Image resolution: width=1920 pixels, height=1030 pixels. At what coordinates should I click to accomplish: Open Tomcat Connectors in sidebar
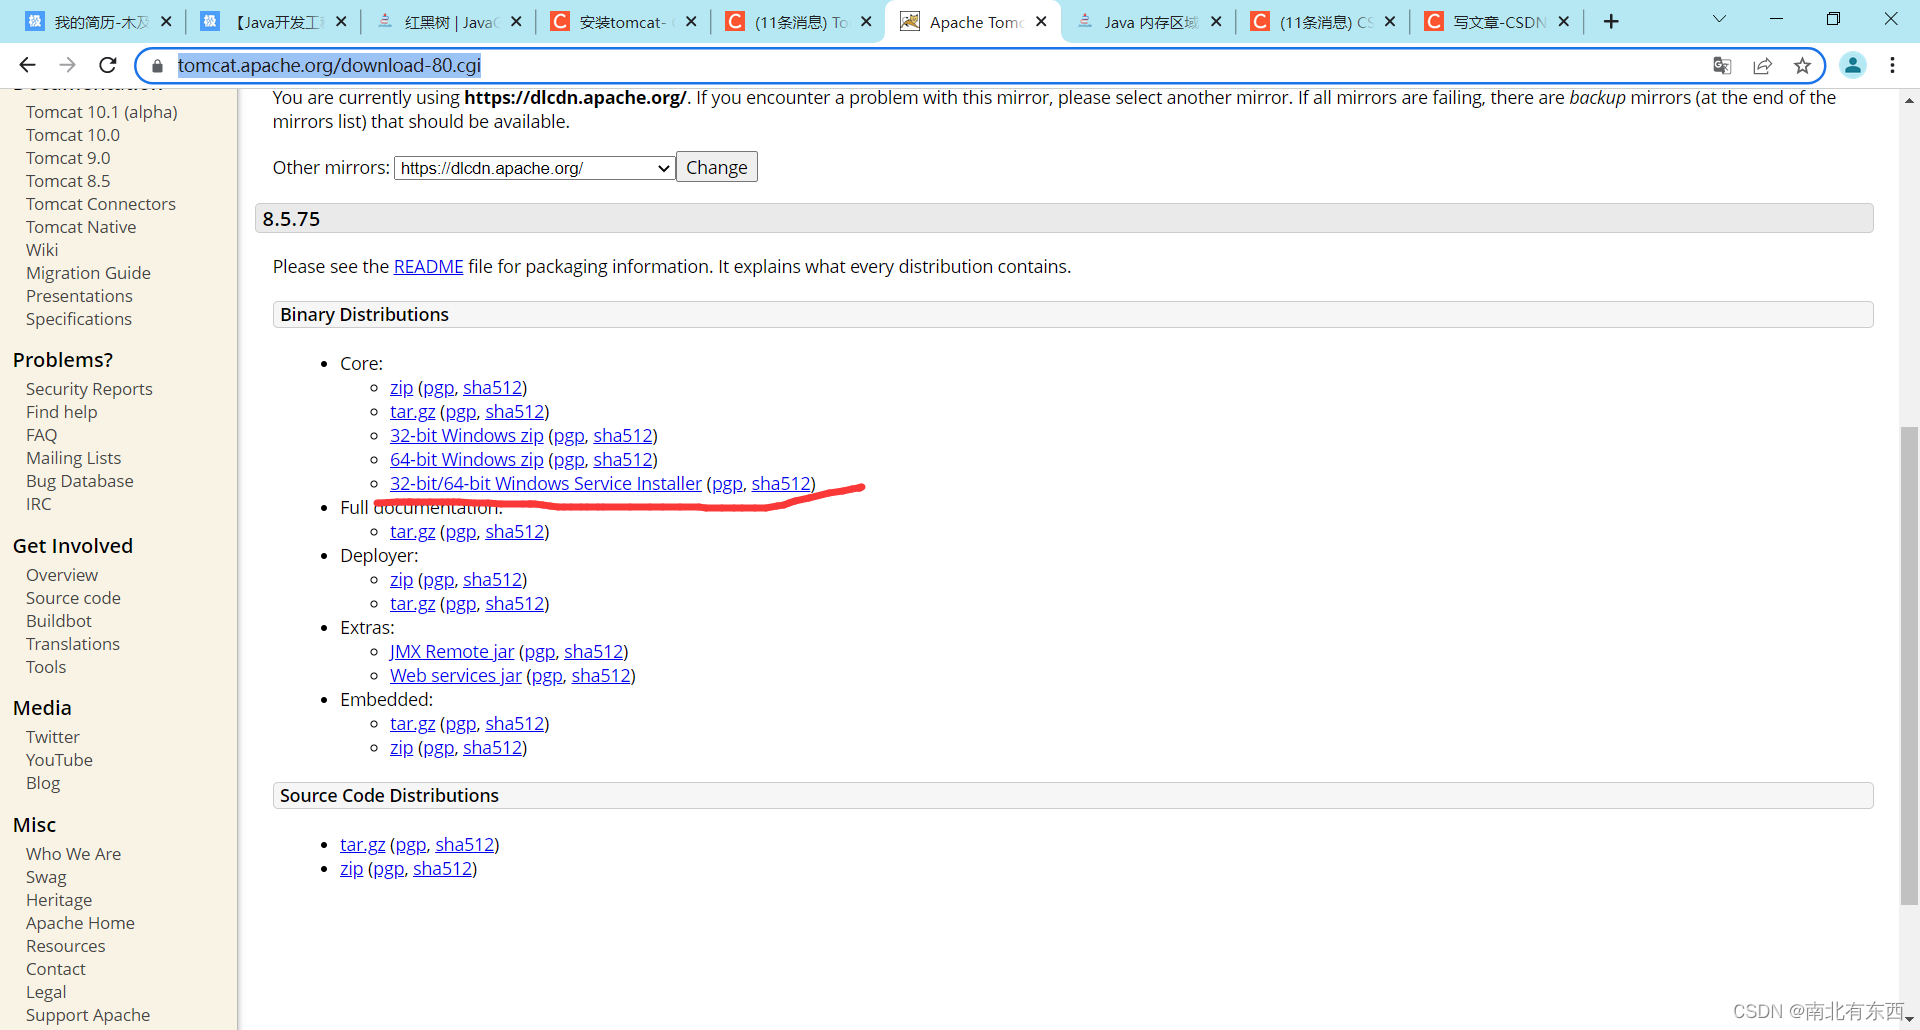point(101,204)
